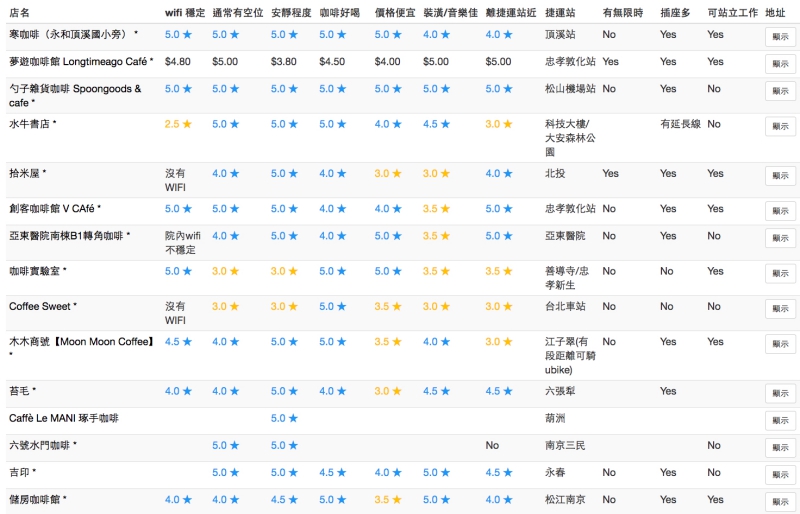Click the 地址 column header
This screenshot has height=514, width=800.
tap(776, 13)
